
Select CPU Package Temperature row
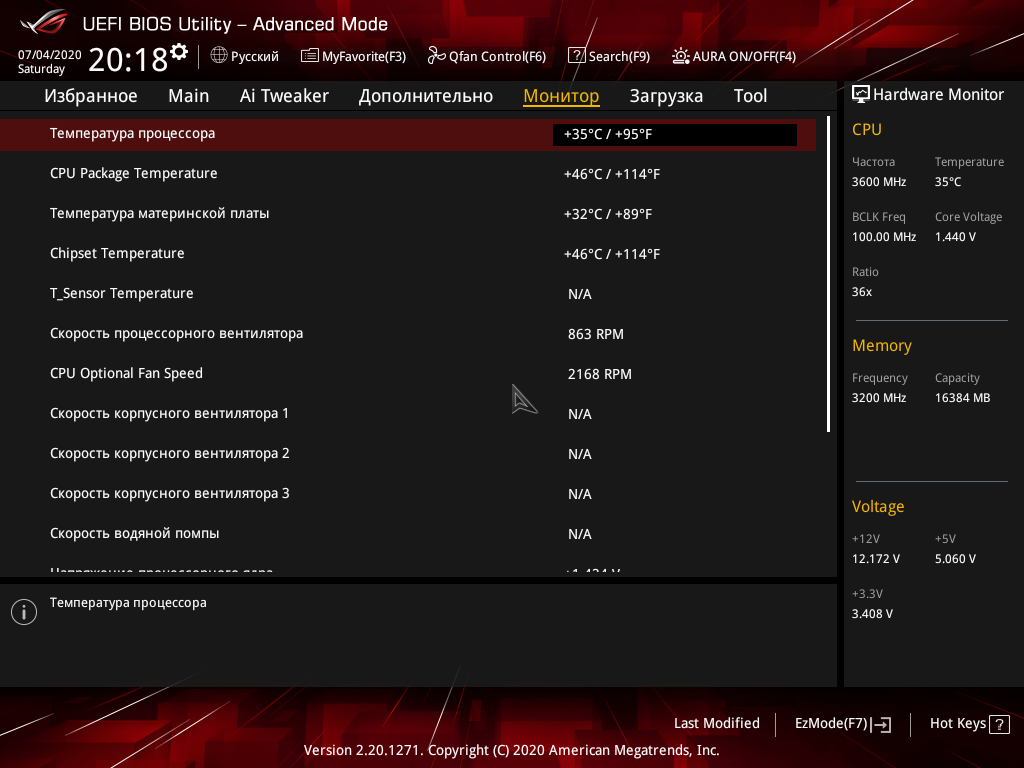point(408,174)
